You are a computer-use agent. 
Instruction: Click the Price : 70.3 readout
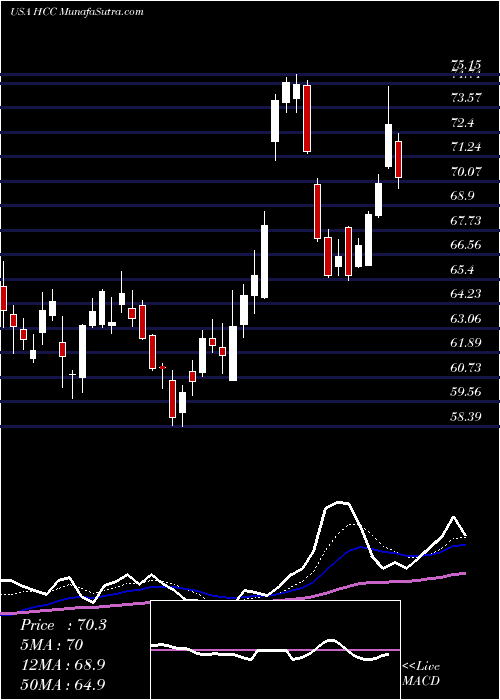click(63, 625)
